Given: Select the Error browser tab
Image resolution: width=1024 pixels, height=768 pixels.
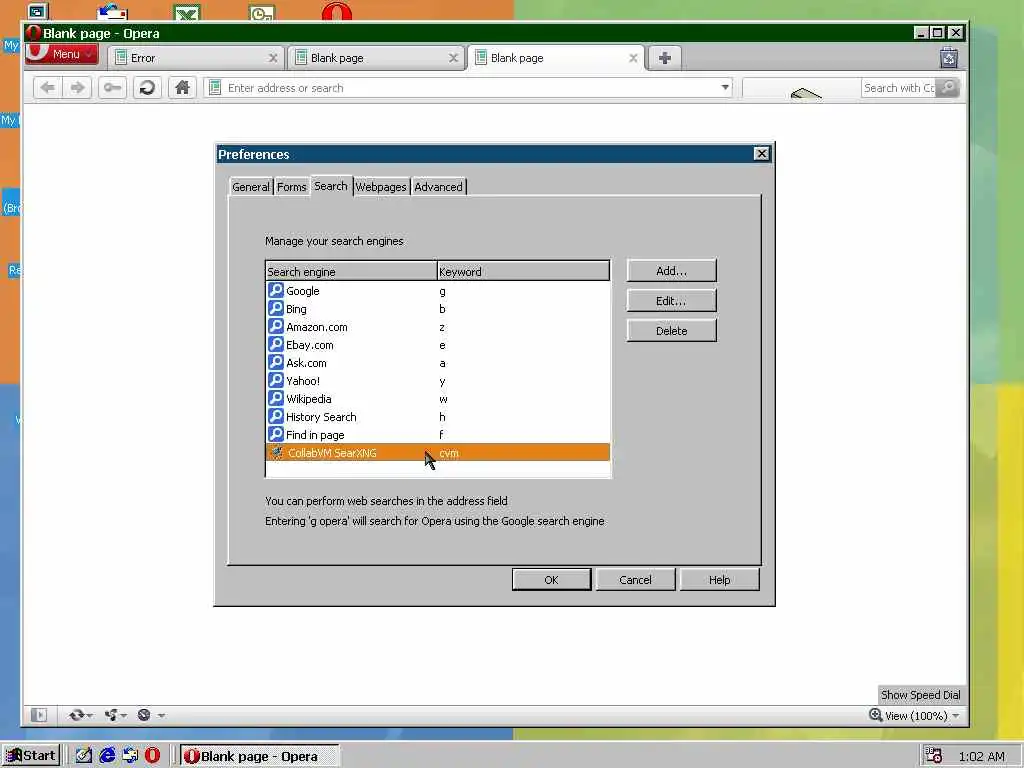Looking at the screenshot, I should [196, 58].
